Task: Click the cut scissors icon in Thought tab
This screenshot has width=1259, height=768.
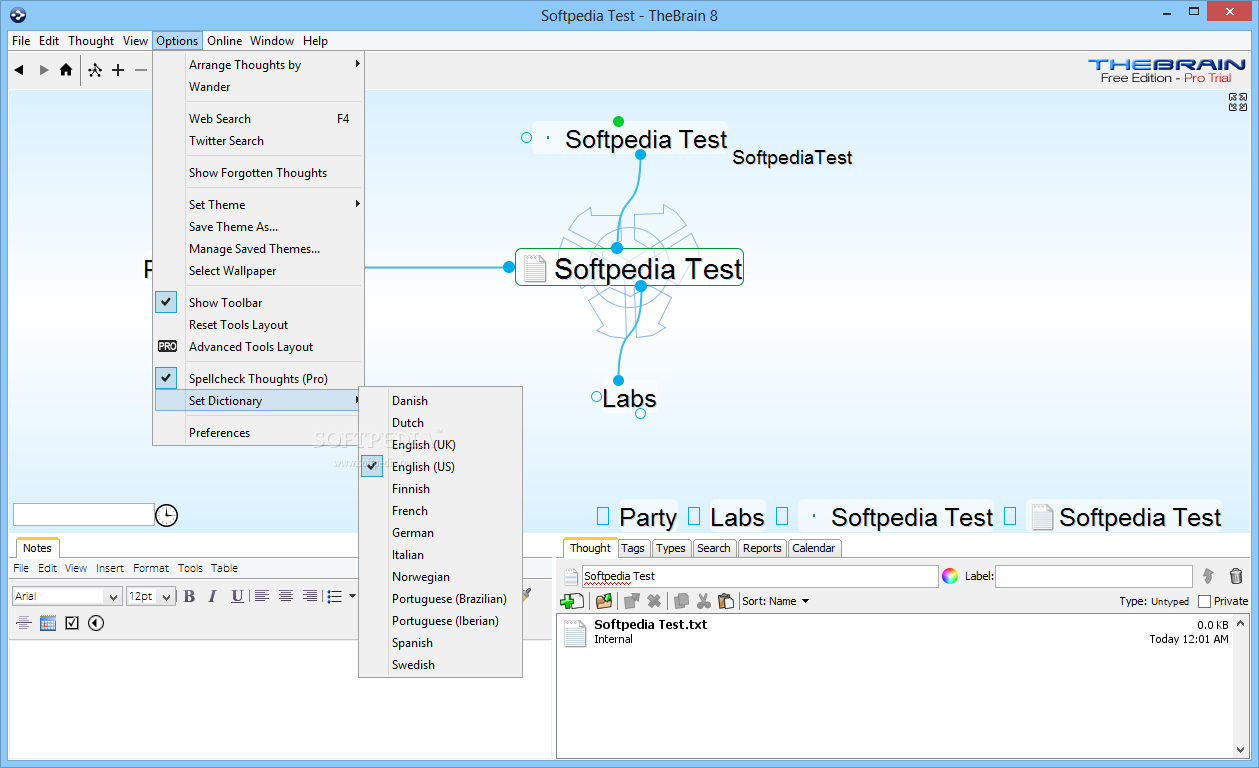Action: point(703,601)
